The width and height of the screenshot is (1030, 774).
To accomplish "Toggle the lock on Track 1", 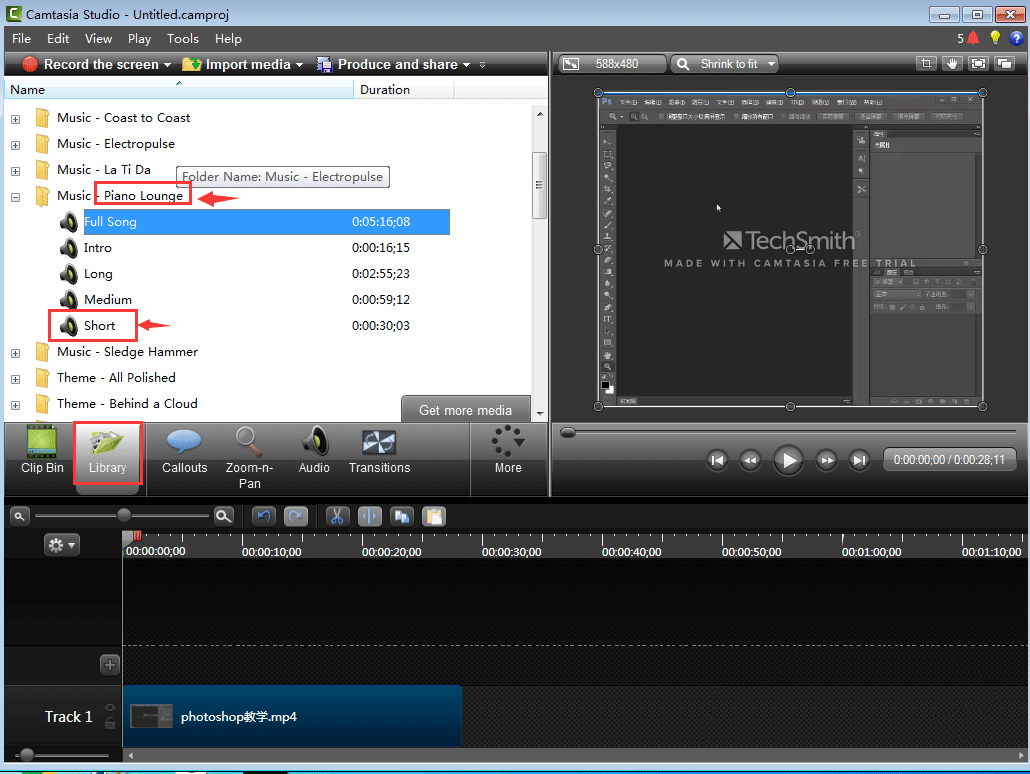I will [x=108, y=725].
